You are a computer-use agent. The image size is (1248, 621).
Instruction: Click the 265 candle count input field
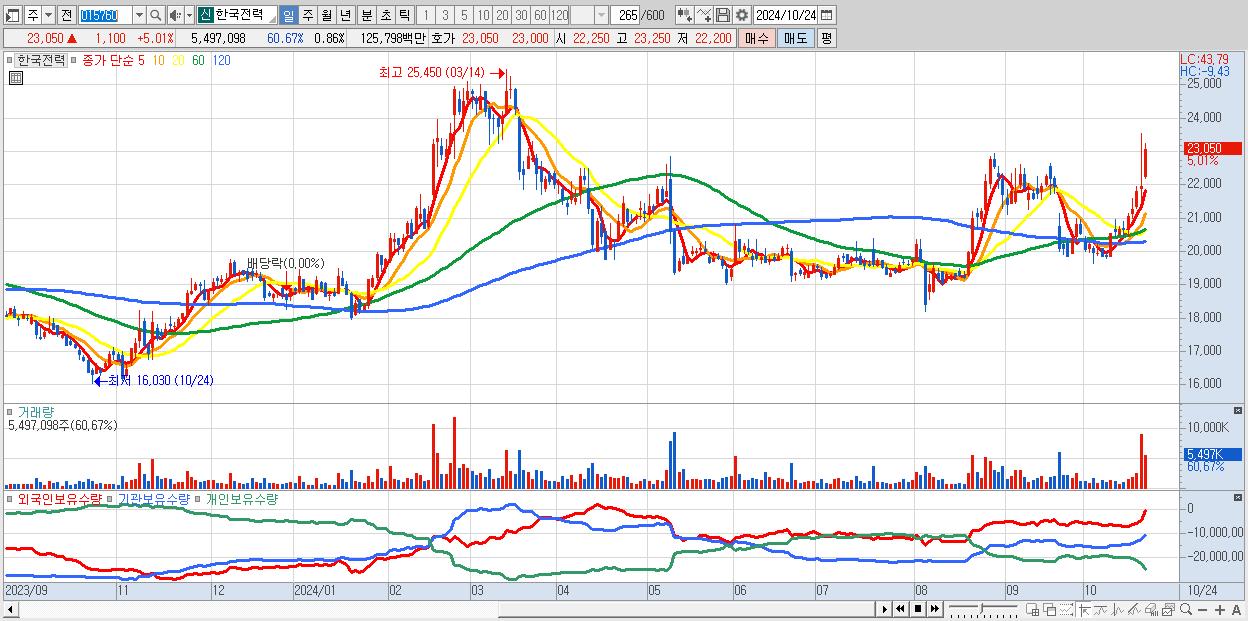[x=625, y=15]
